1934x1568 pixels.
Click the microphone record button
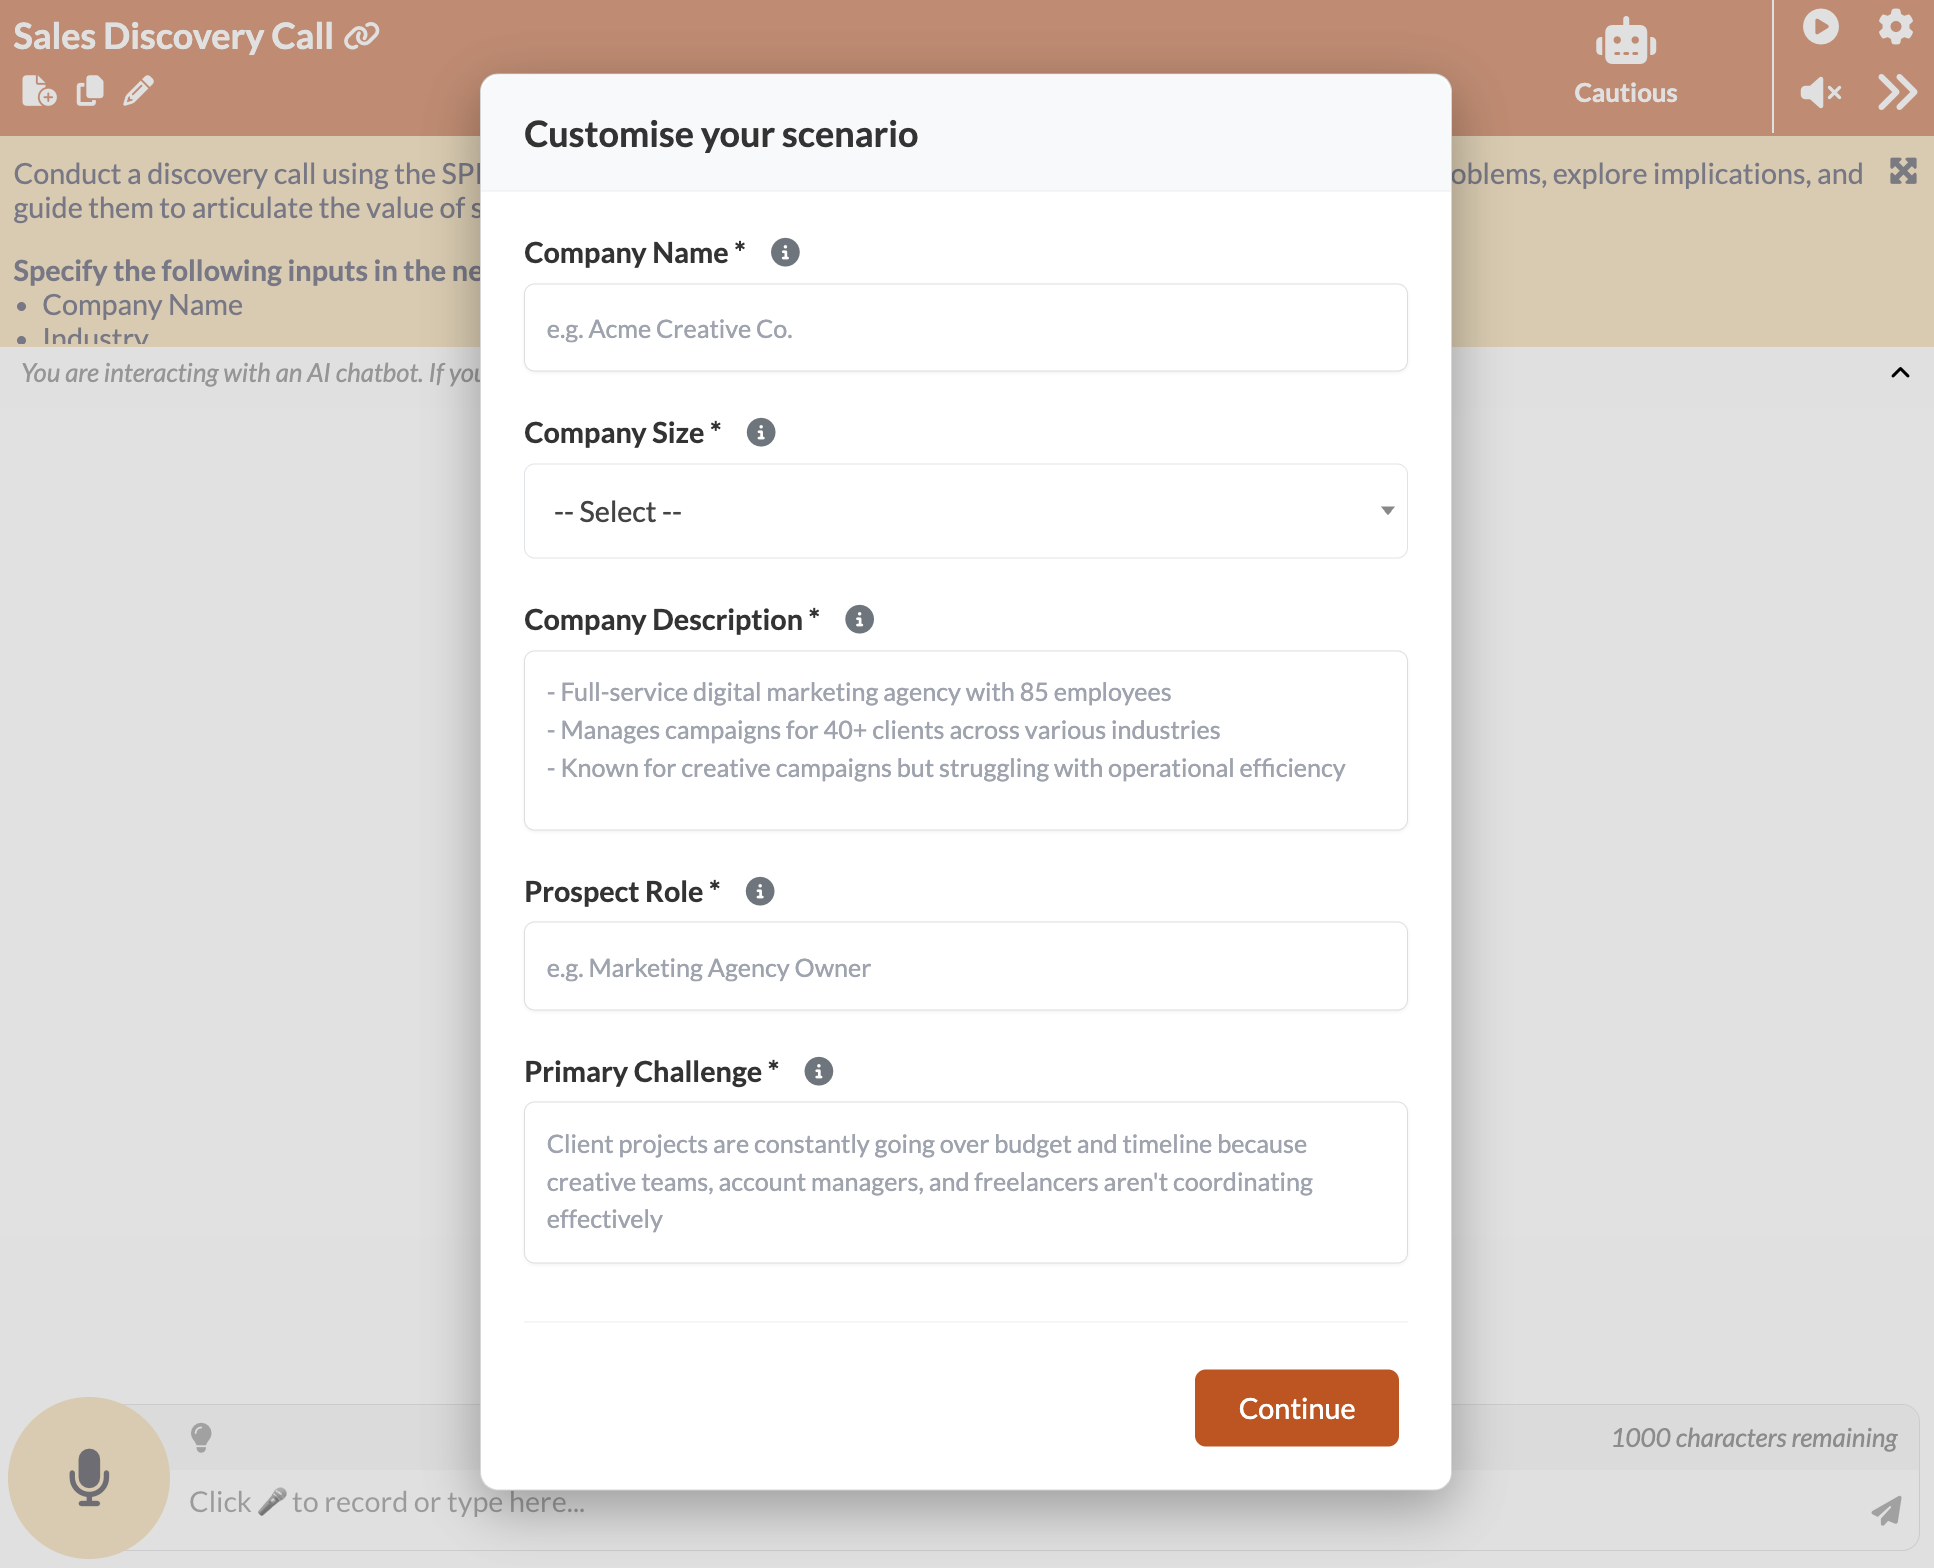tap(88, 1477)
